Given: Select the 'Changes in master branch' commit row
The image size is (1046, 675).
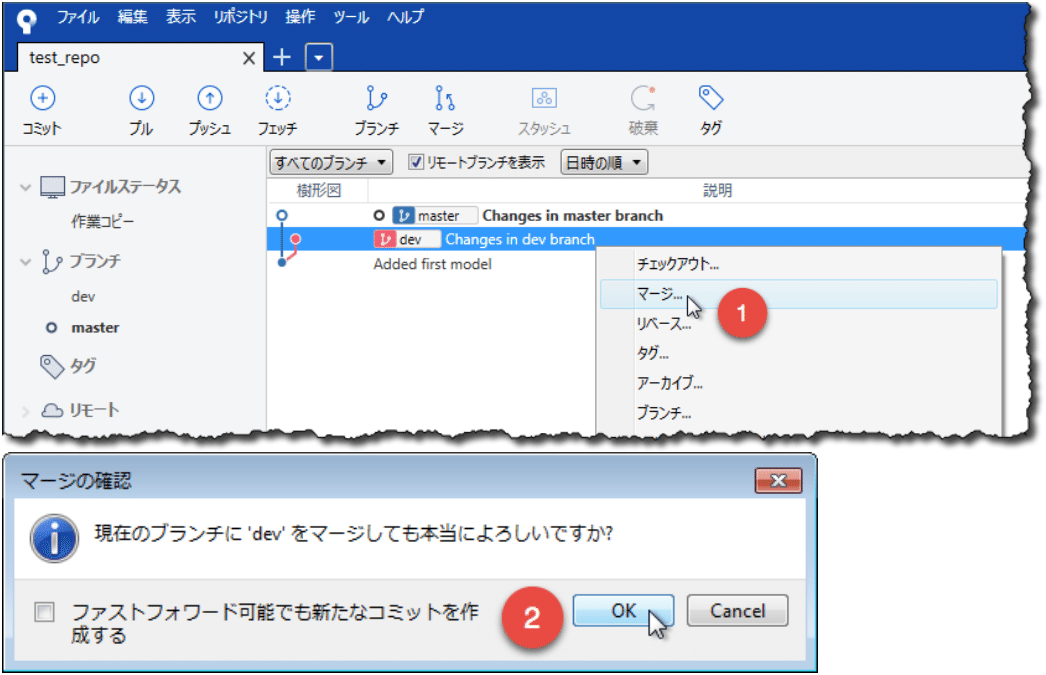Looking at the screenshot, I should coord(647,215).
